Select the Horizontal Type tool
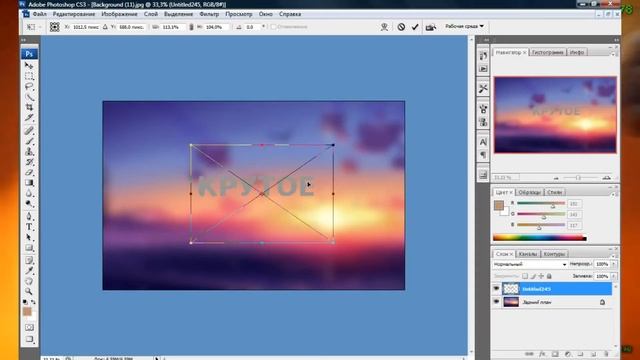The image size is (640, 360). (x=29, y=227)
